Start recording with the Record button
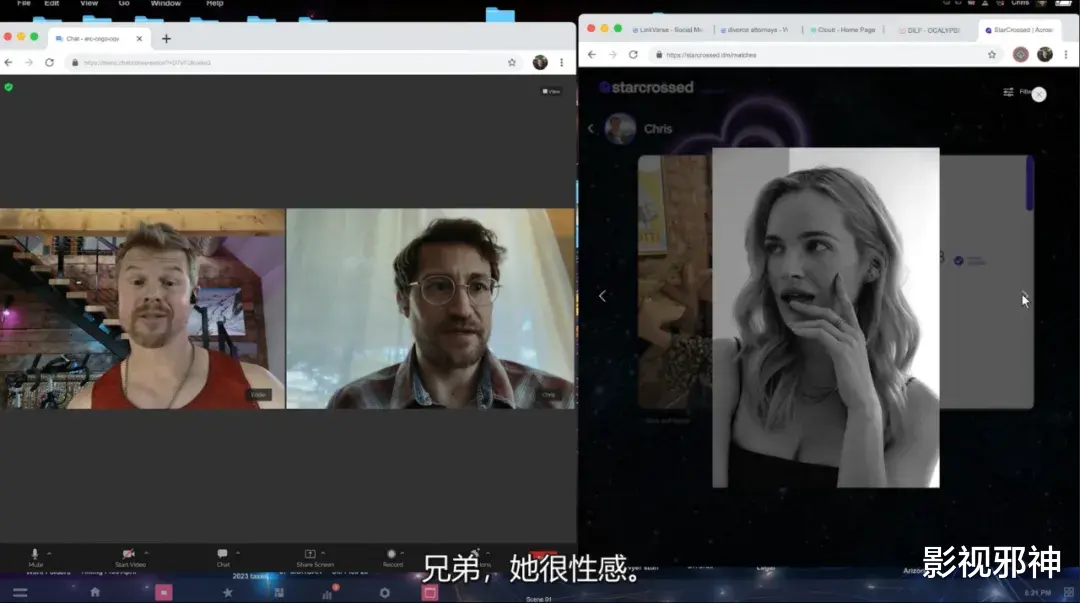 pyautogui.click(x=392, y=558)
